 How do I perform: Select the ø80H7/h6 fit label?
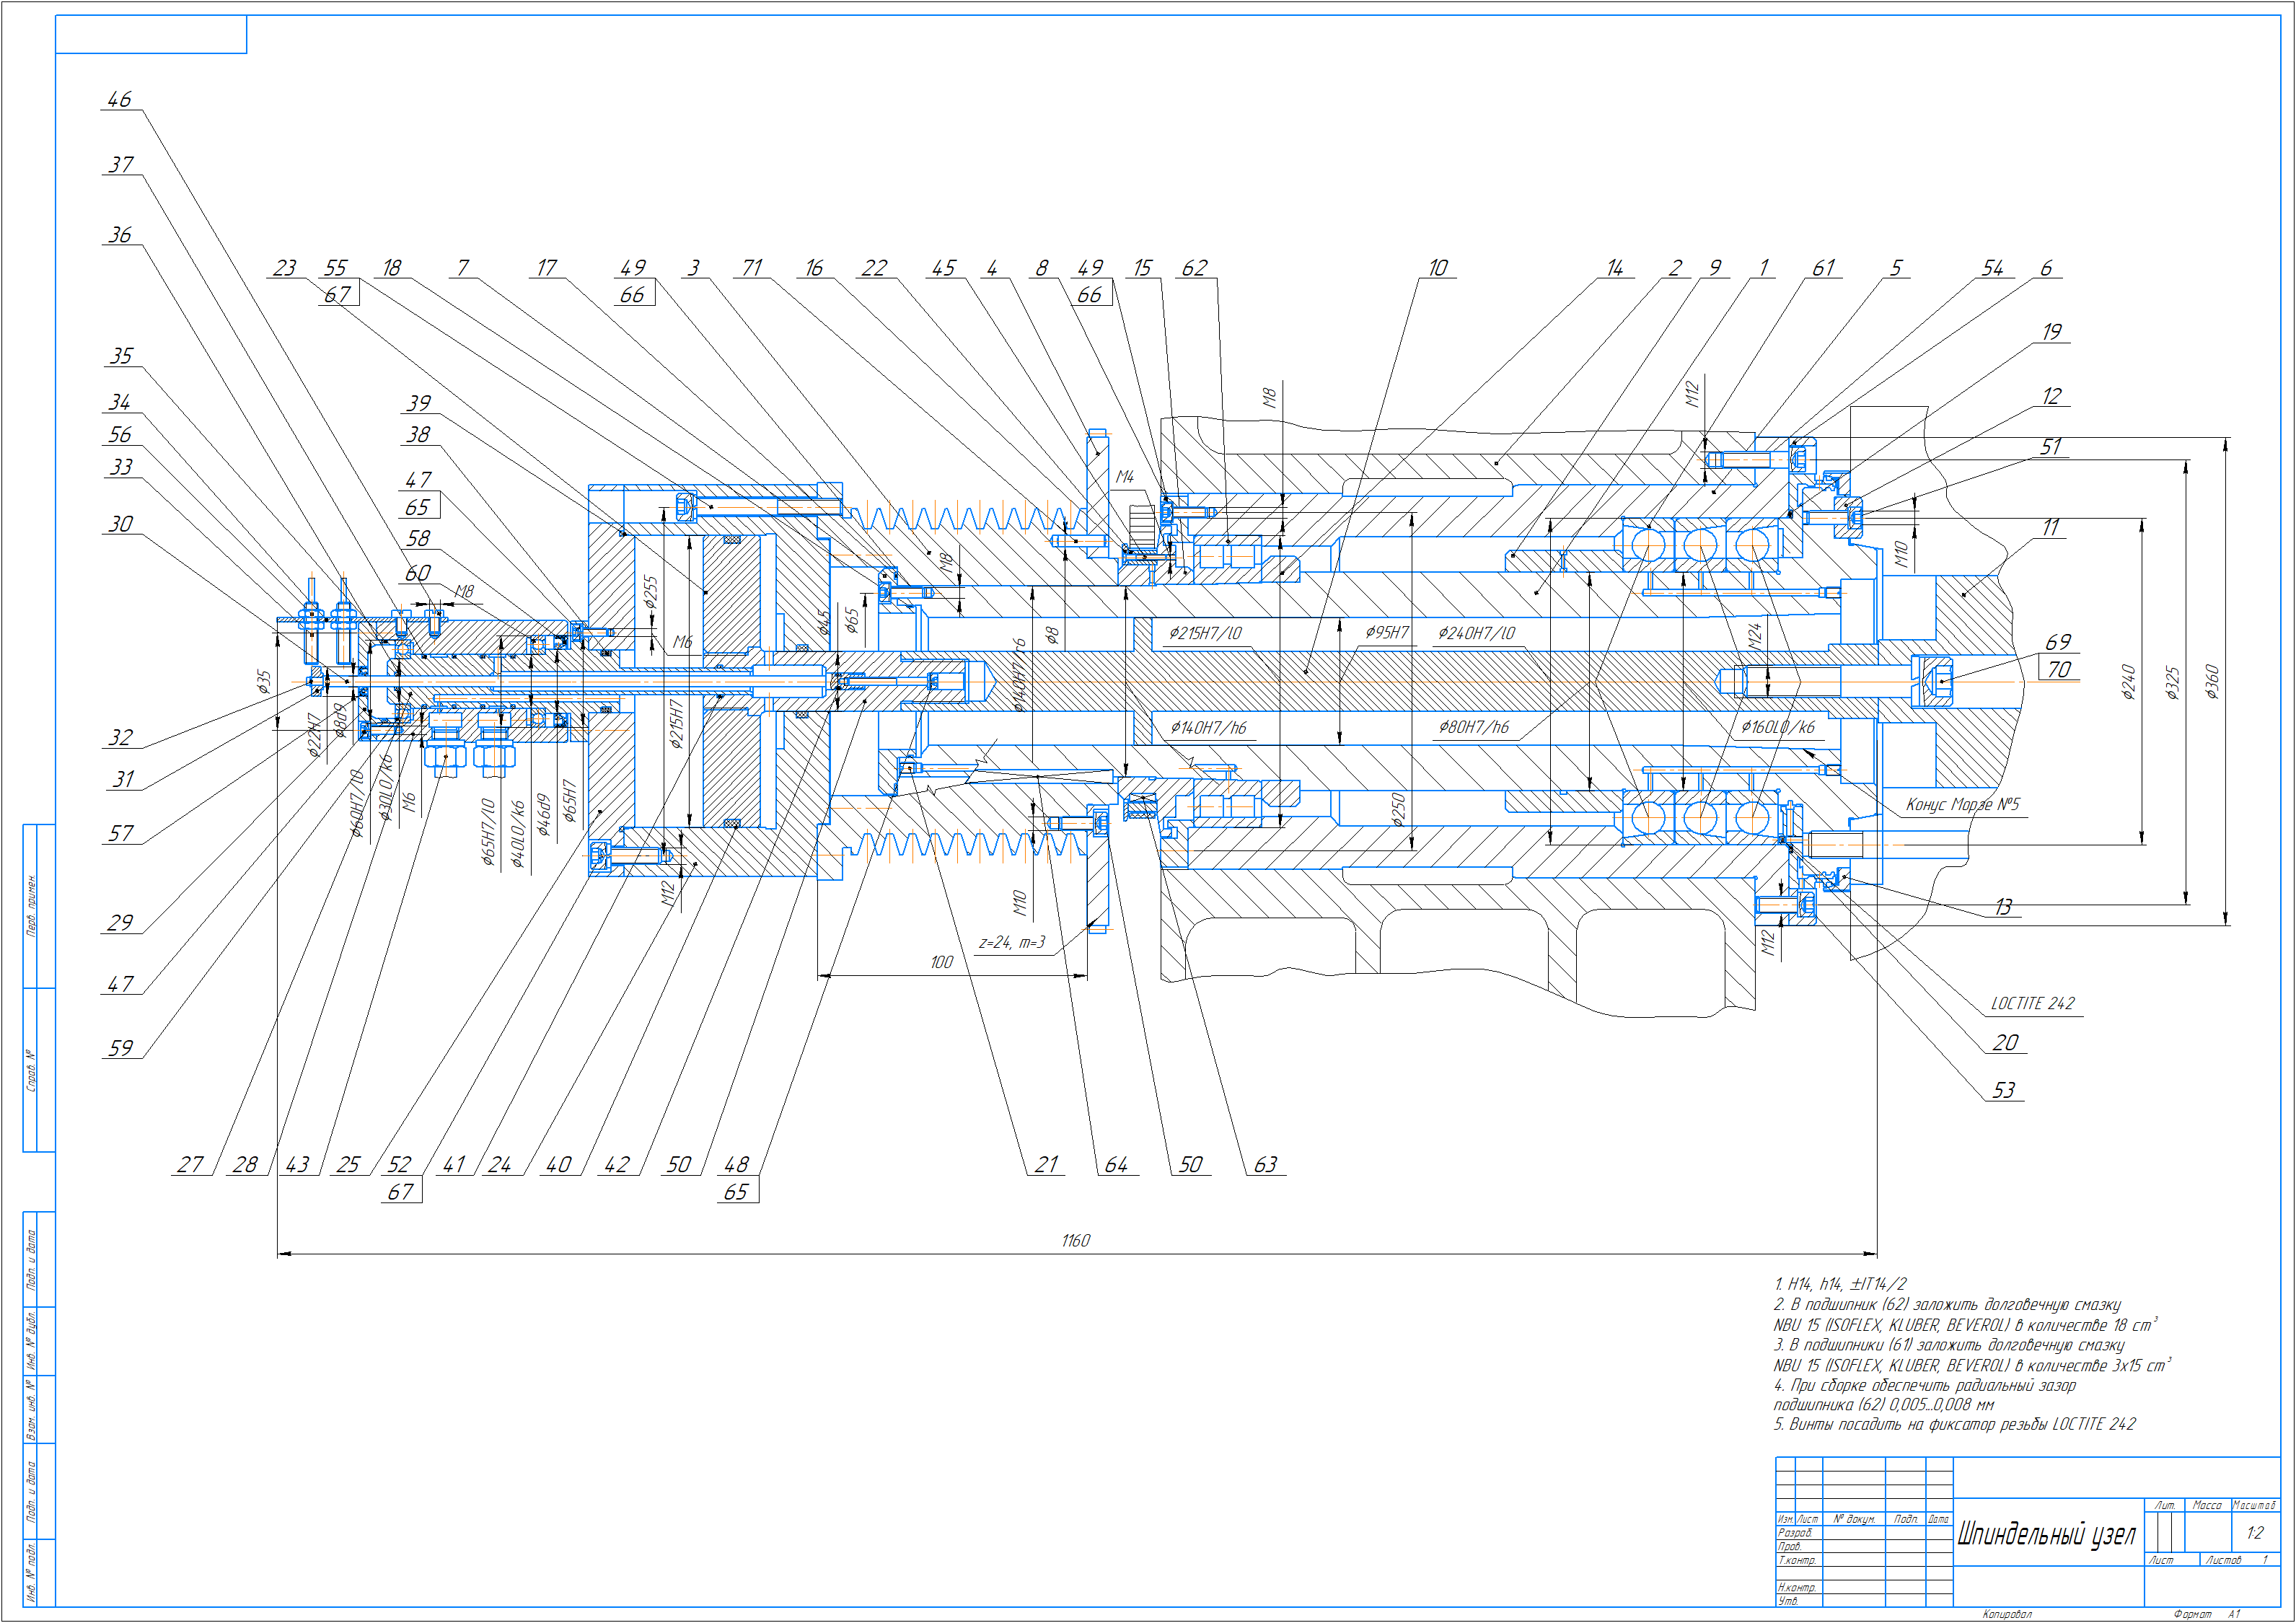[1473, 728]
